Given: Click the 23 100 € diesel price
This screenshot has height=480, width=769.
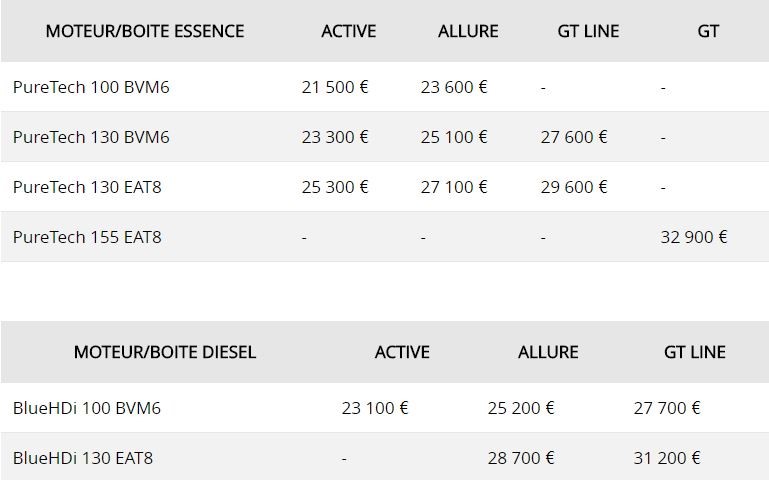Looking at the screenshot, I should click(375, 408).
